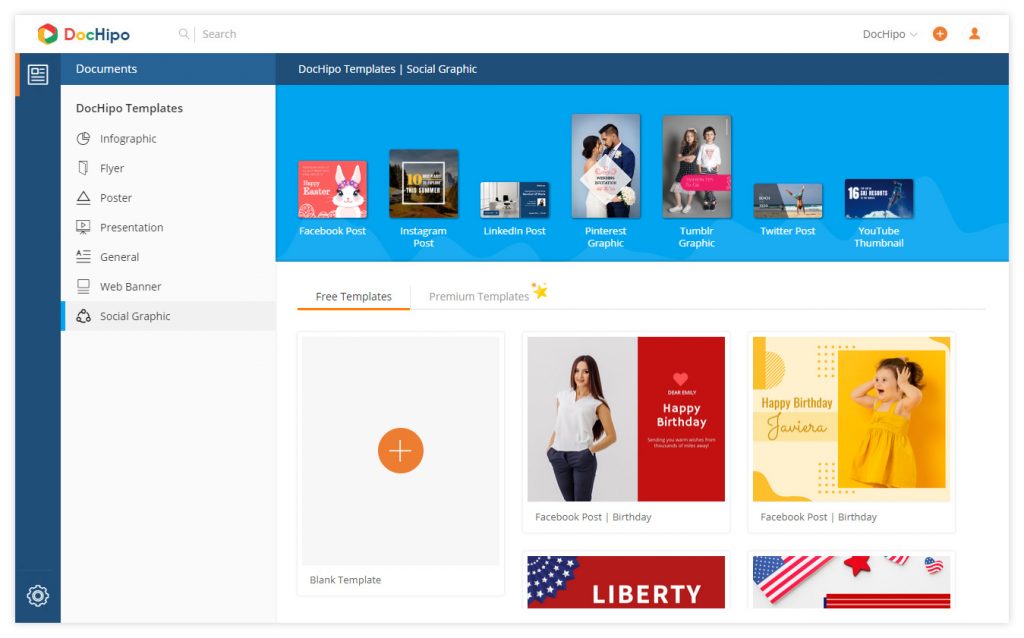Click the Pinterest Graphic label
This screenshot has height=638, width=1024.
click(x=605, y=237)
